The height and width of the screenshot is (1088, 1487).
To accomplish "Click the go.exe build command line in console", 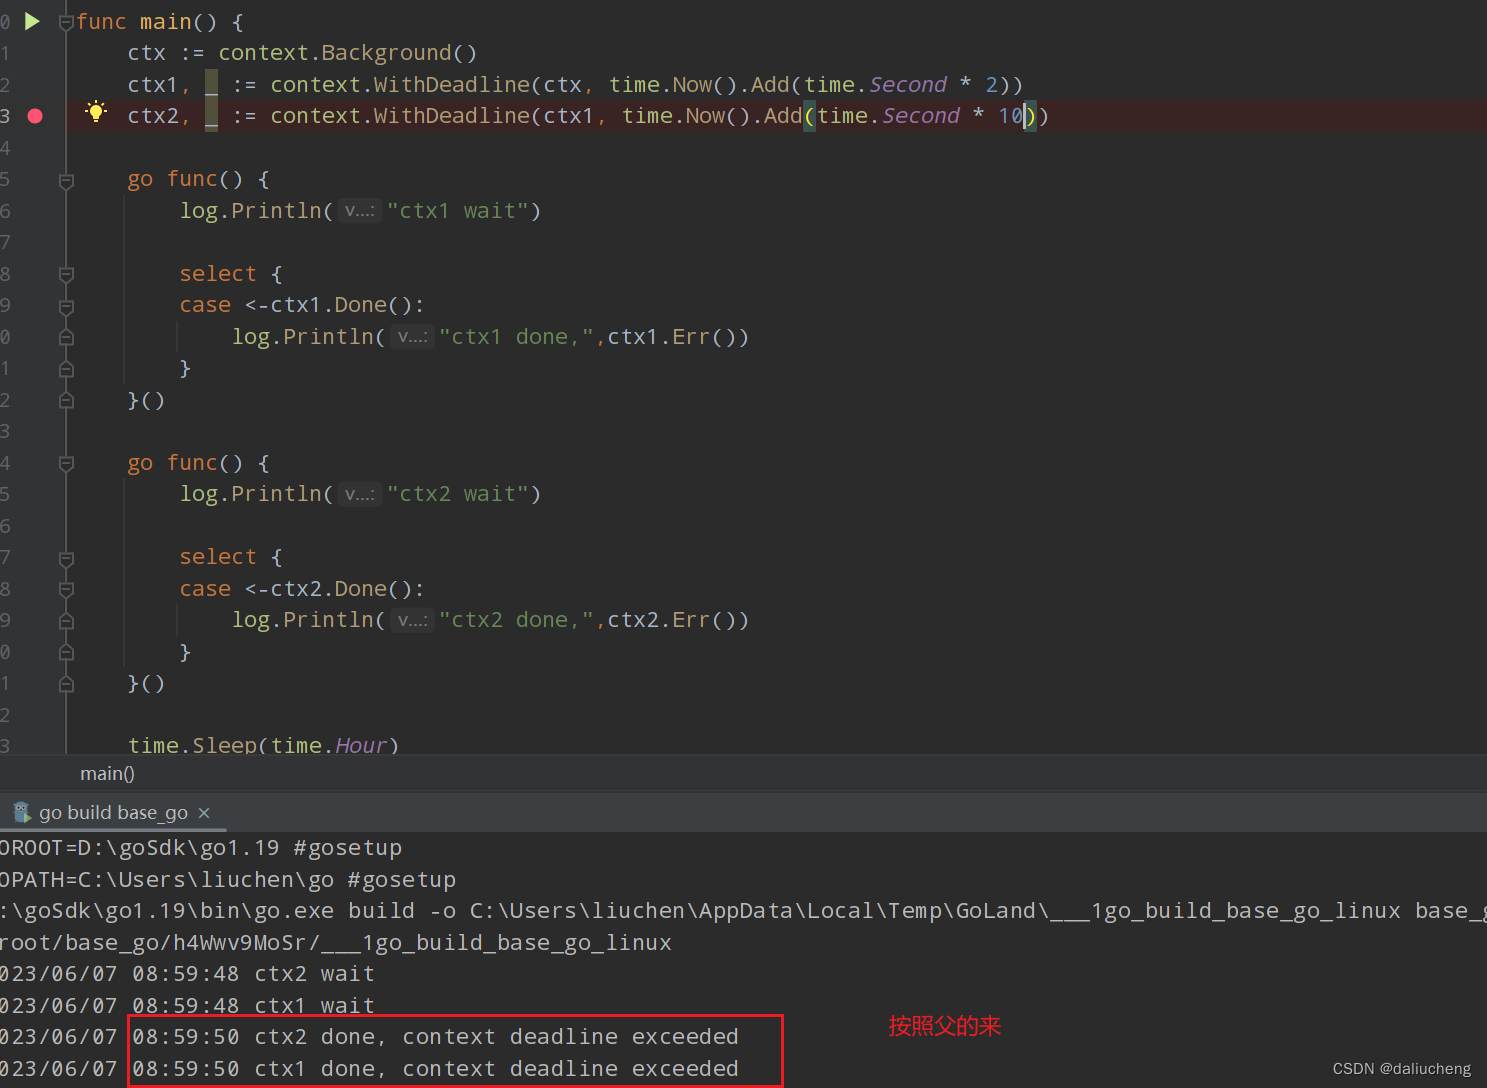I will pyautogui.click(x=743, y=911).
